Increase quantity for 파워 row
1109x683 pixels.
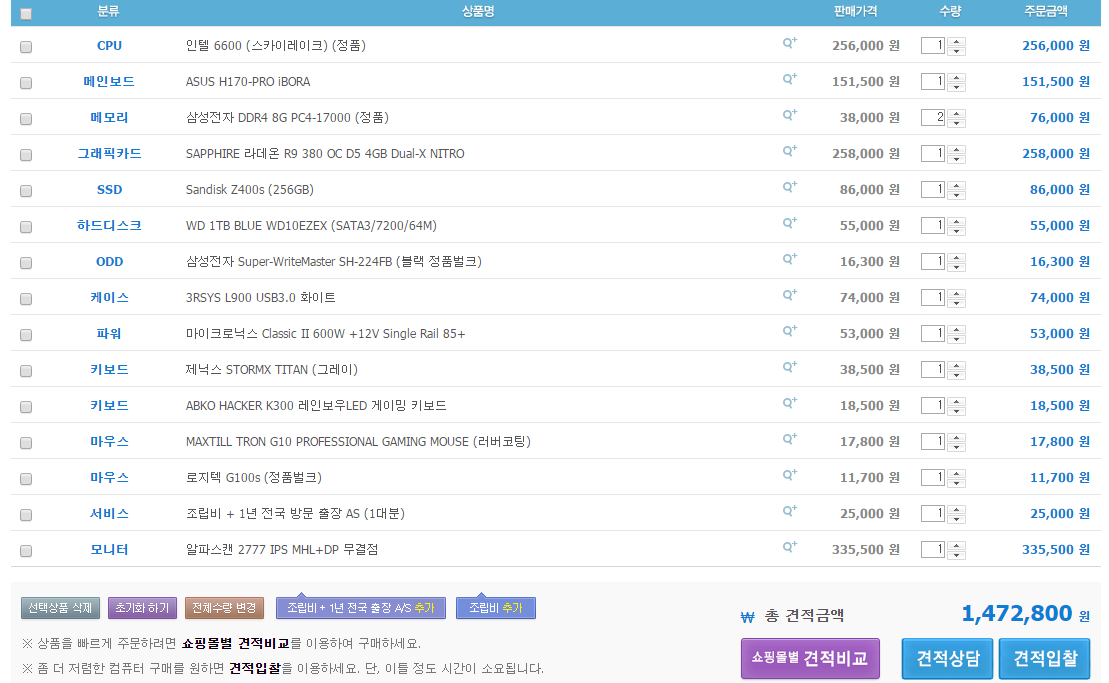coord(956,329)
